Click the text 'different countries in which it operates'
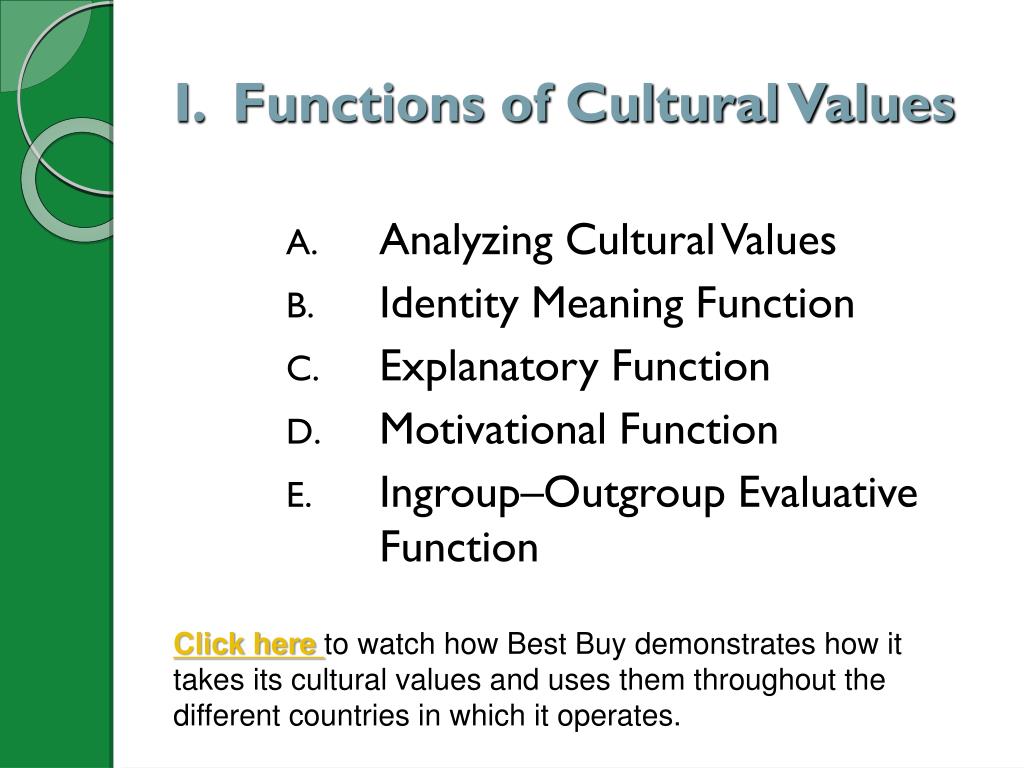Image resolution: width=1024 pixels, height=768 pixels. point(426,716)
